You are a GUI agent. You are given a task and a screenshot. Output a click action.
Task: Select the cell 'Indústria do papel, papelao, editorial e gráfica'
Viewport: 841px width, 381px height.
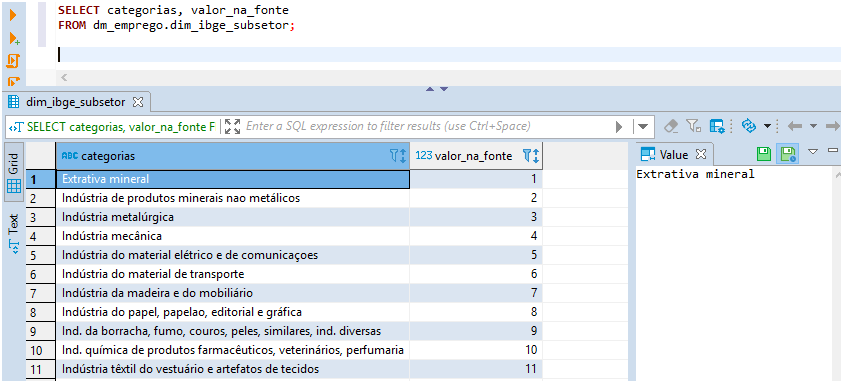tap(232, 312)
